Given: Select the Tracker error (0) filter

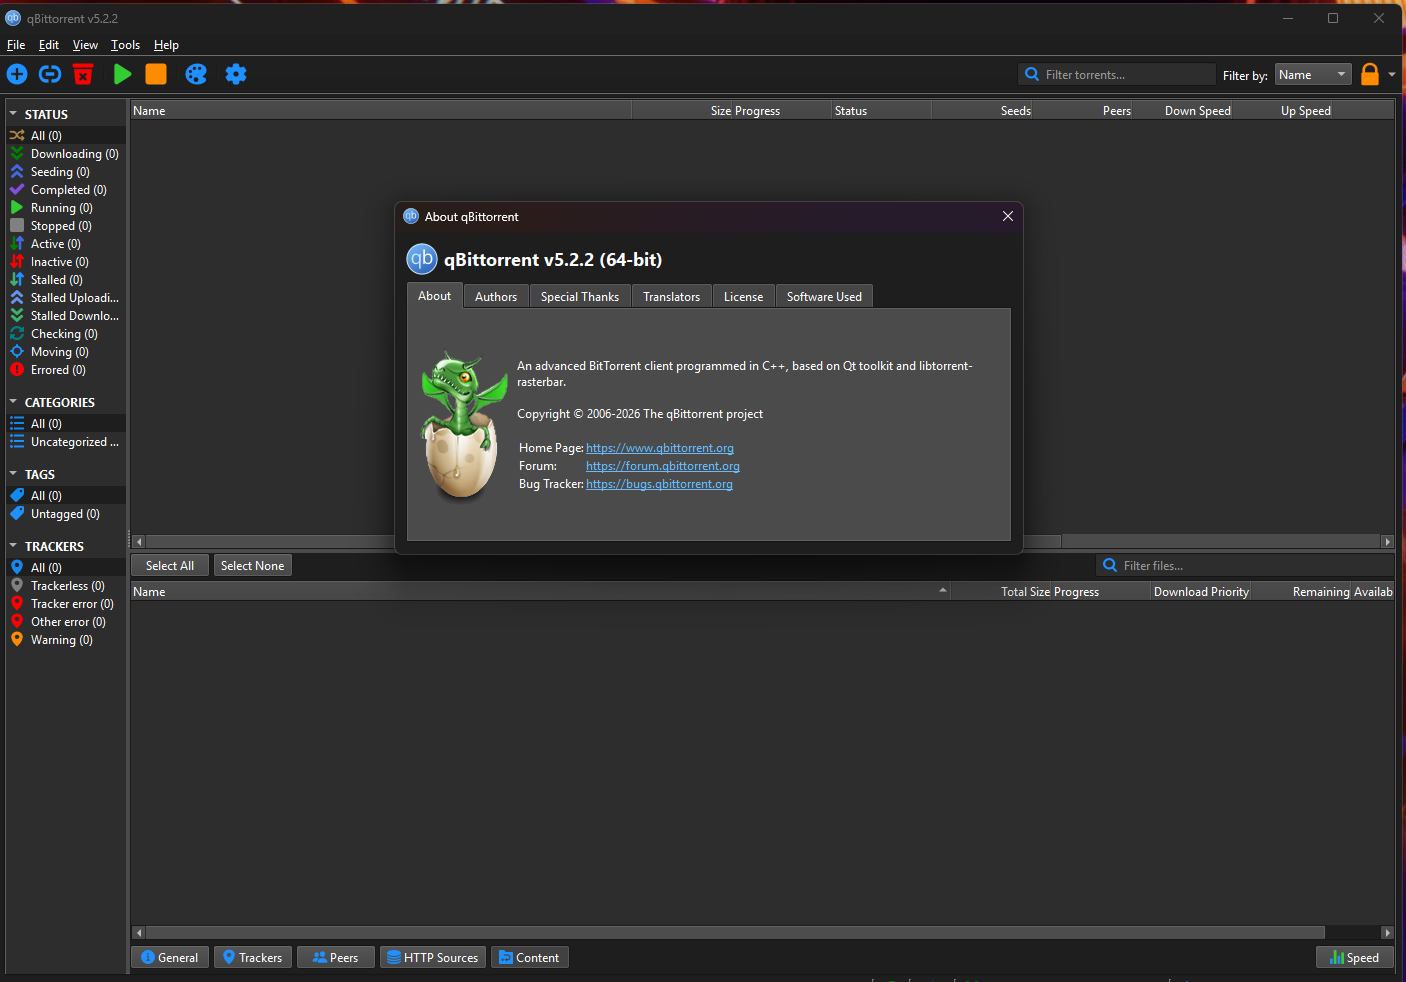Looking at the screenshot, I should click(x=66, y=604).
